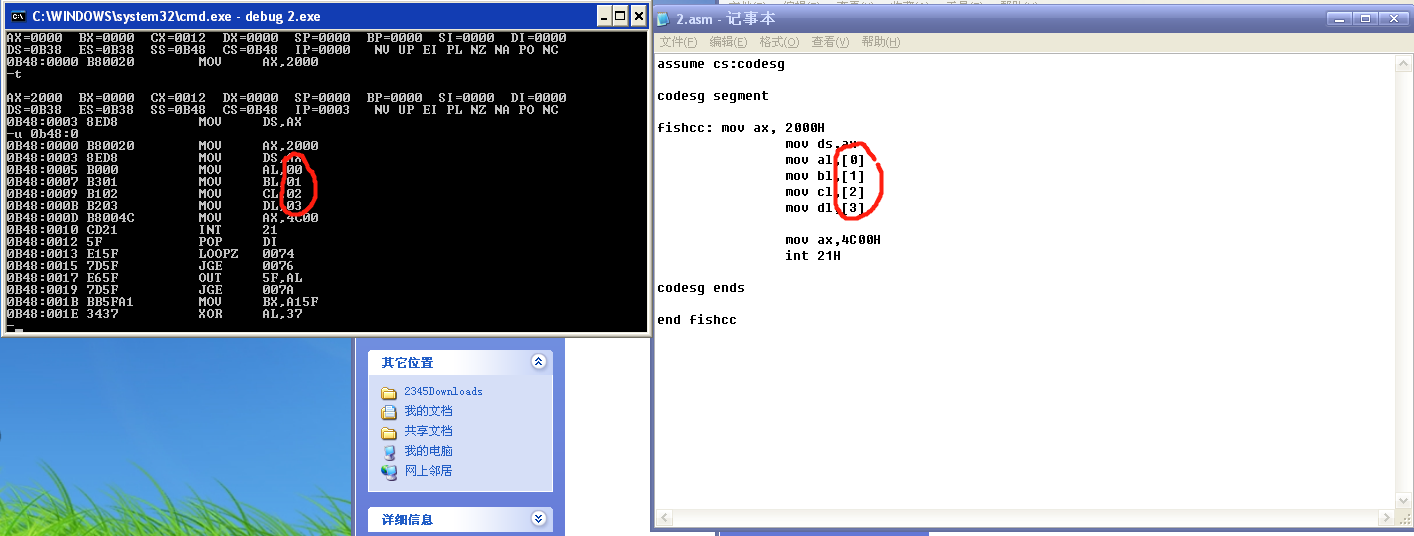Screen dimensions: 1414x536
Task: Open 共享文档 shared documents link
Action: coord(428,431)
